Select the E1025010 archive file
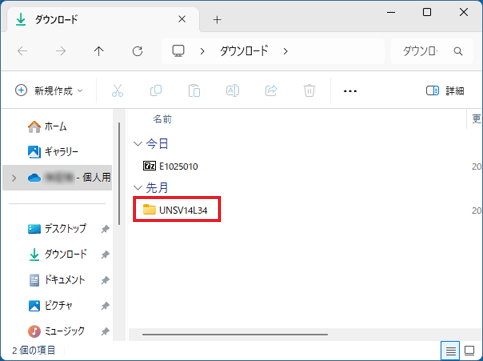The image size is (483, 361). pos(171,166)
